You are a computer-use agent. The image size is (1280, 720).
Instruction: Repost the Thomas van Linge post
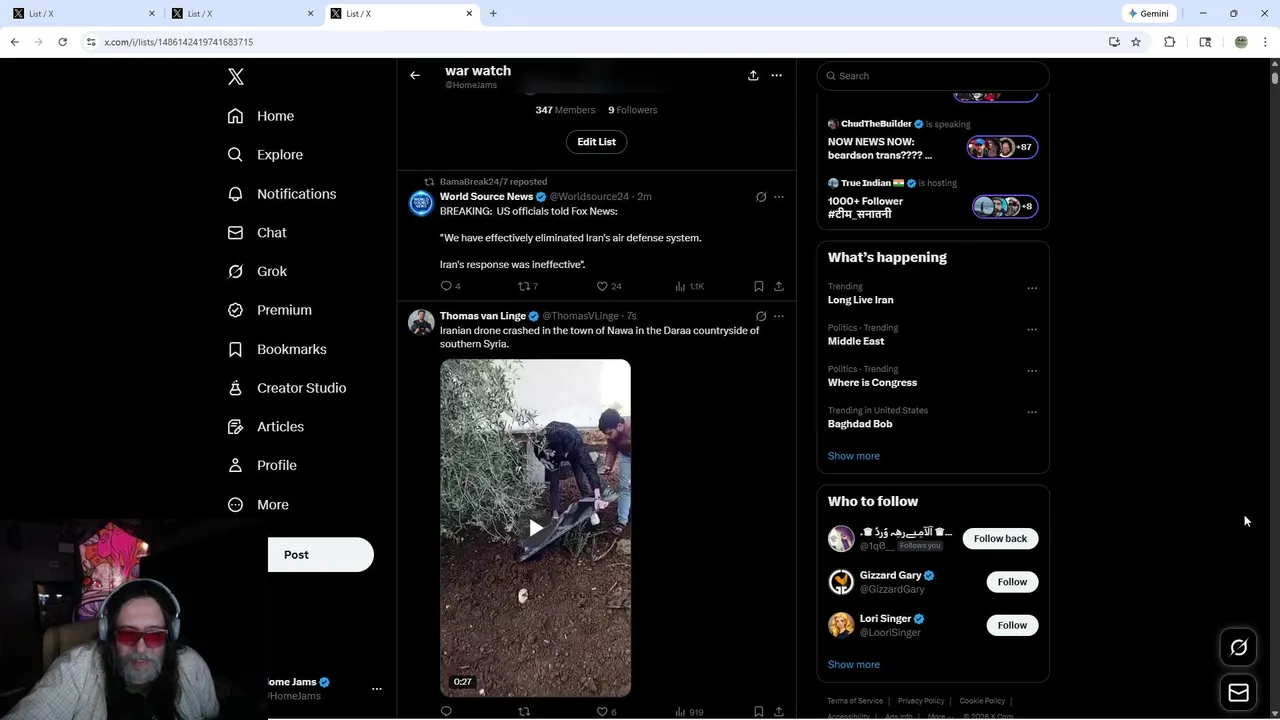pyautogui.click(x=523, y=712)
